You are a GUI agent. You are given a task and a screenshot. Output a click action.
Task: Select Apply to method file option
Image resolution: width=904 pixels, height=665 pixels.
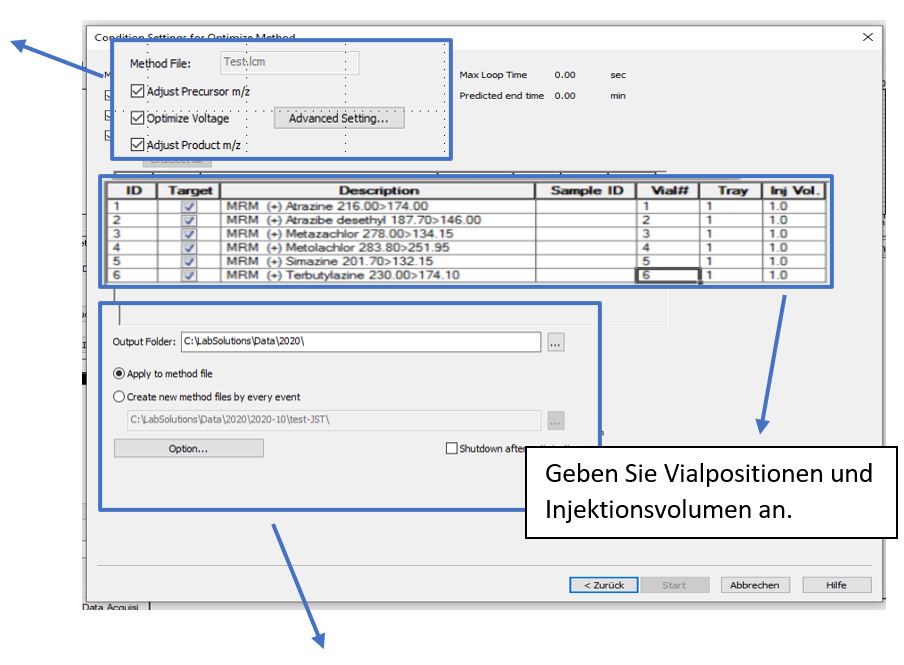(x=119, y=374)
